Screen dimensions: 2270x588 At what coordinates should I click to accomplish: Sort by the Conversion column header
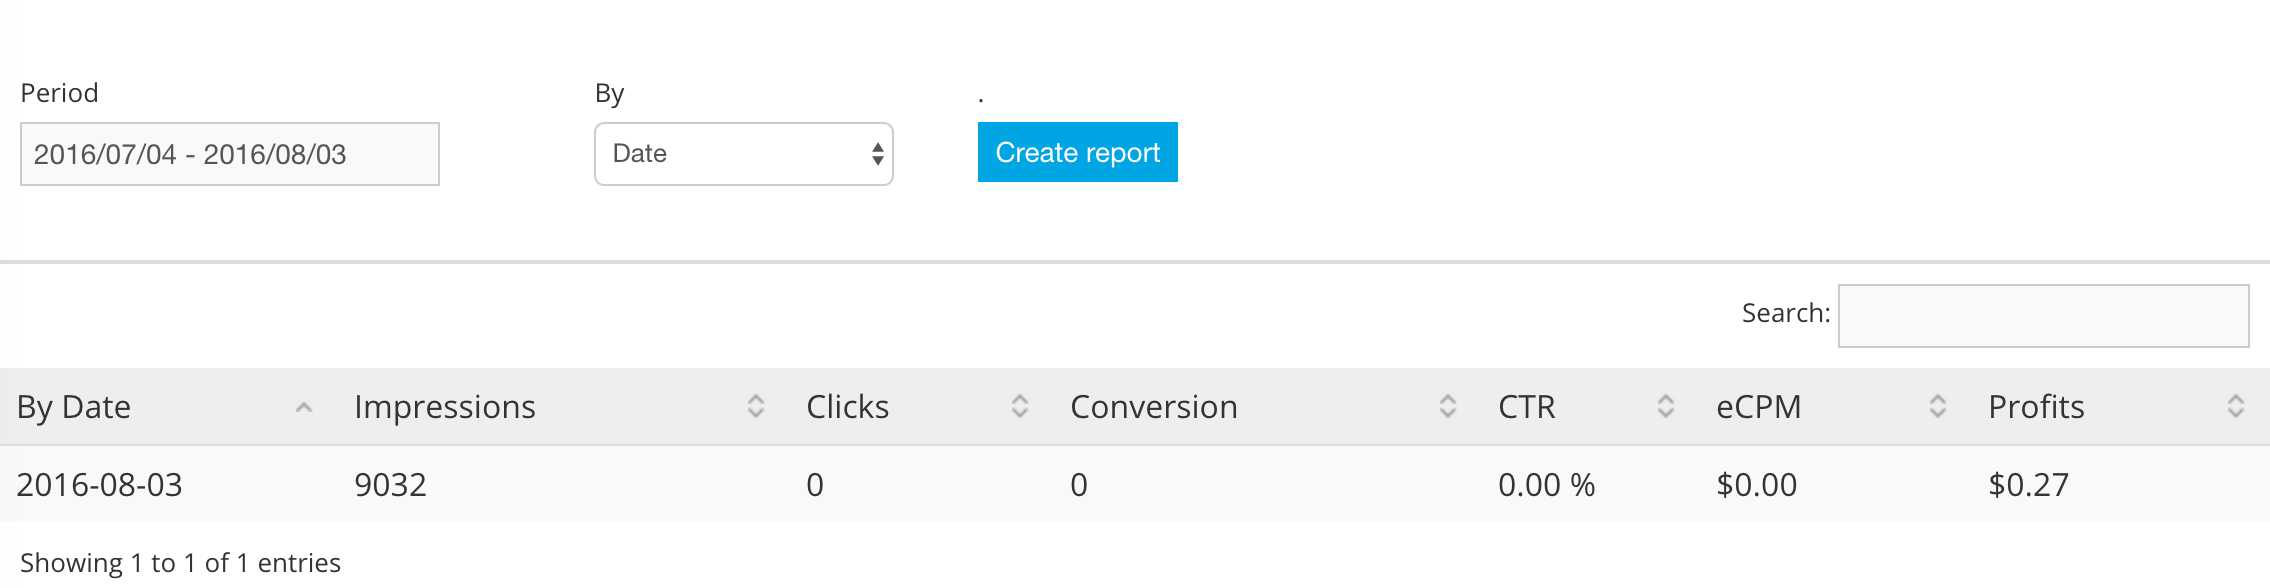pos(1153,407)
